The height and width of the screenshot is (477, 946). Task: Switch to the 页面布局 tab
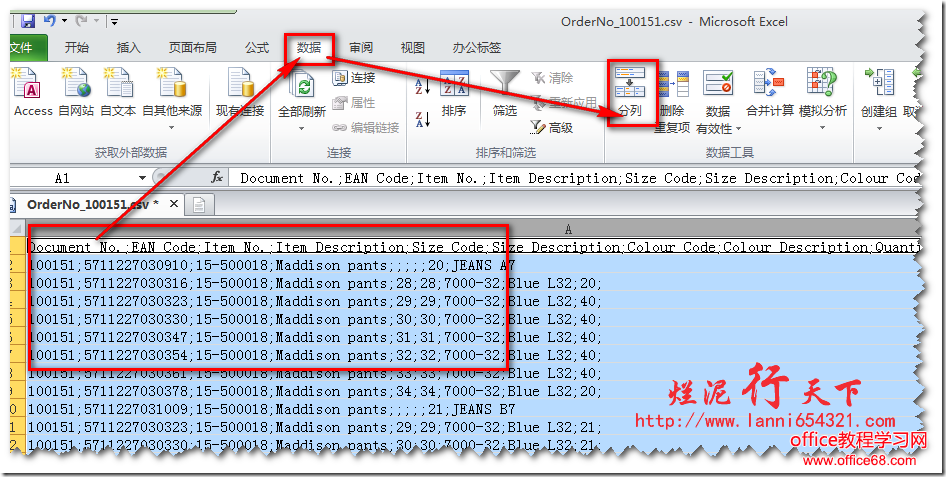coord(192,48)
